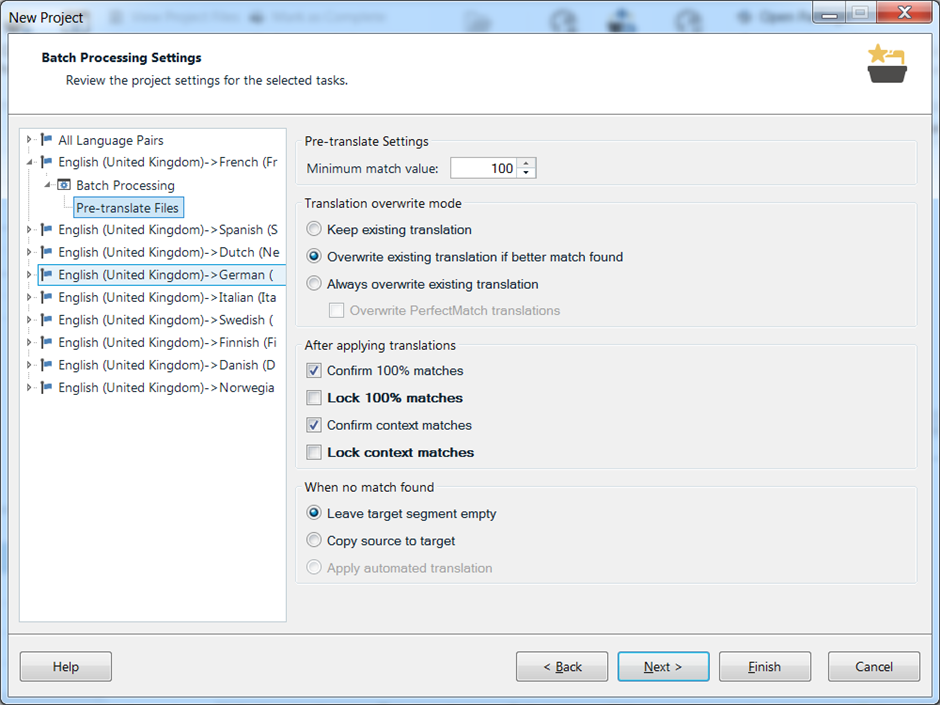Select the All Language Pairs tree item
This screenshot has height=705, width=940.
(111, 140)
